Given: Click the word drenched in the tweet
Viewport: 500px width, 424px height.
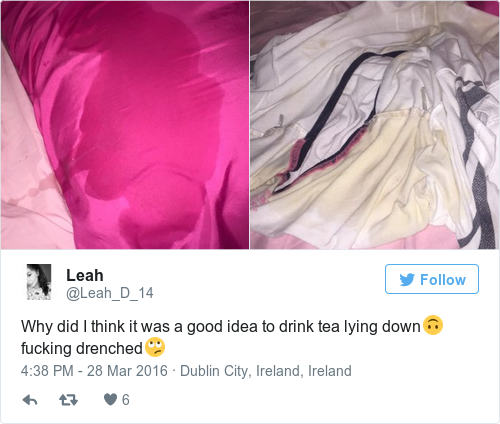Looking at the screenshot, I should (x=109, y=348).
